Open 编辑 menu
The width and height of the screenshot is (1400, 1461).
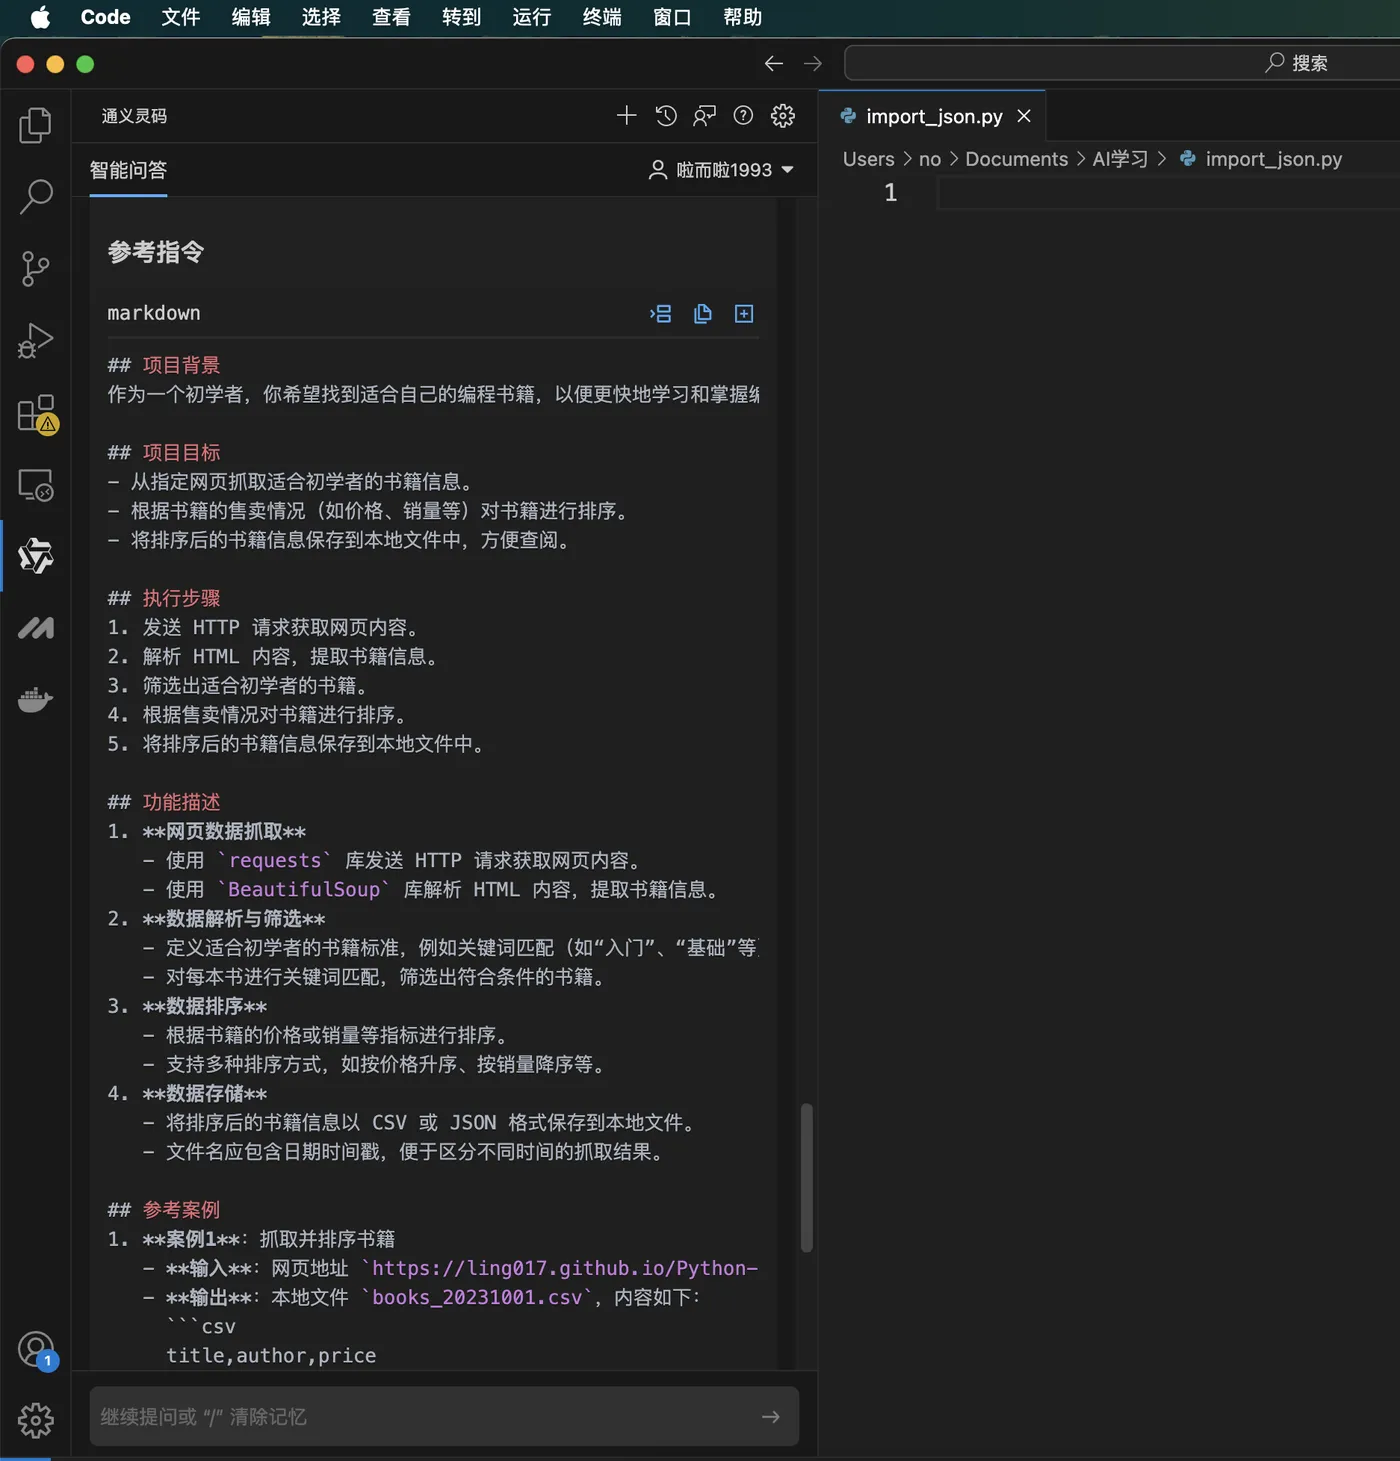(251, 17)
